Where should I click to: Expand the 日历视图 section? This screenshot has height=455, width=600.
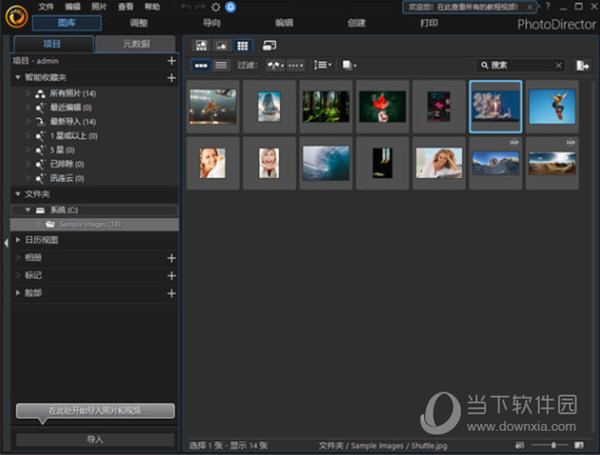[x=18, y=240]
